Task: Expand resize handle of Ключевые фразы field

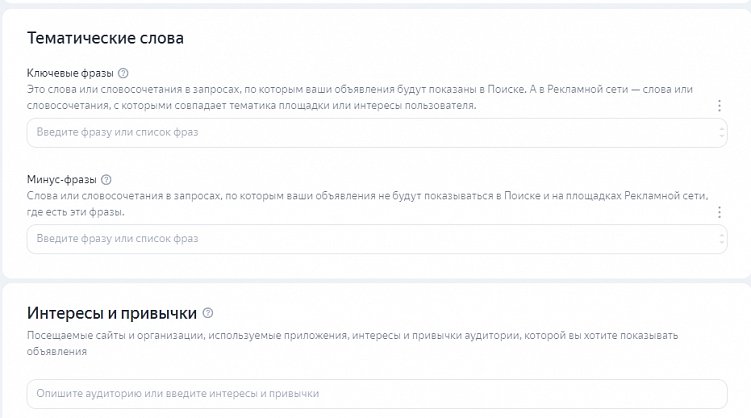Action: pos(722,133)
